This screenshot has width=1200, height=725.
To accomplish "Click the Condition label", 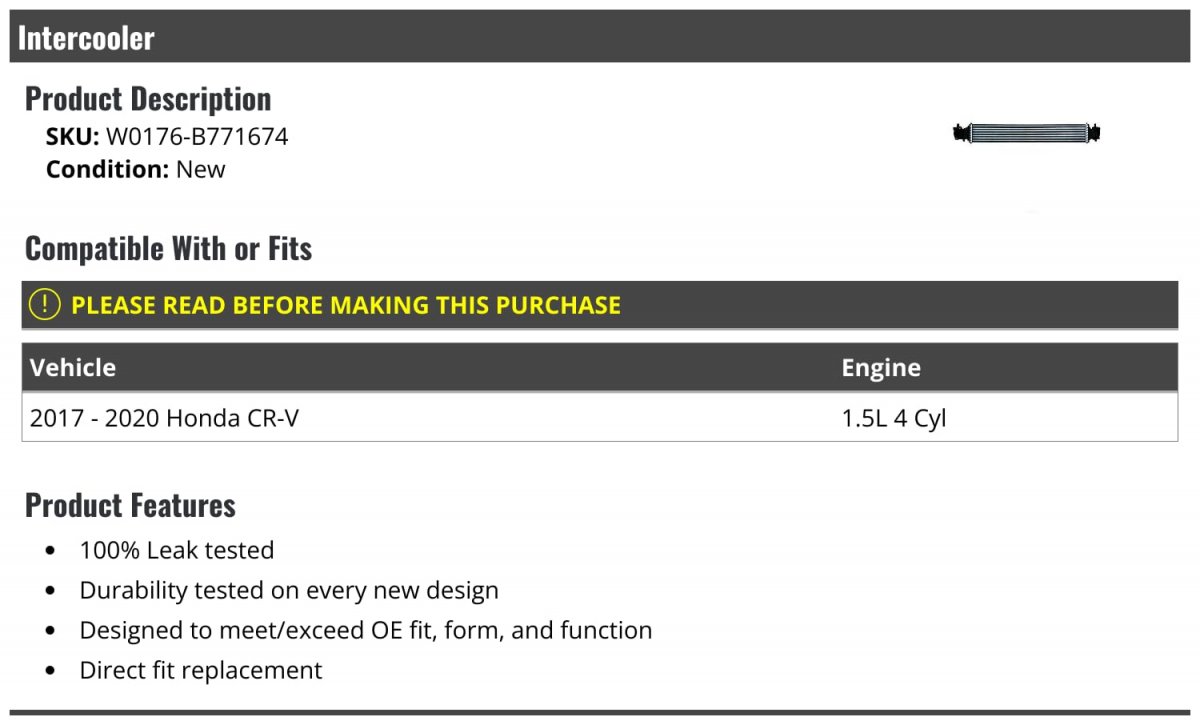I will [107, 169].
